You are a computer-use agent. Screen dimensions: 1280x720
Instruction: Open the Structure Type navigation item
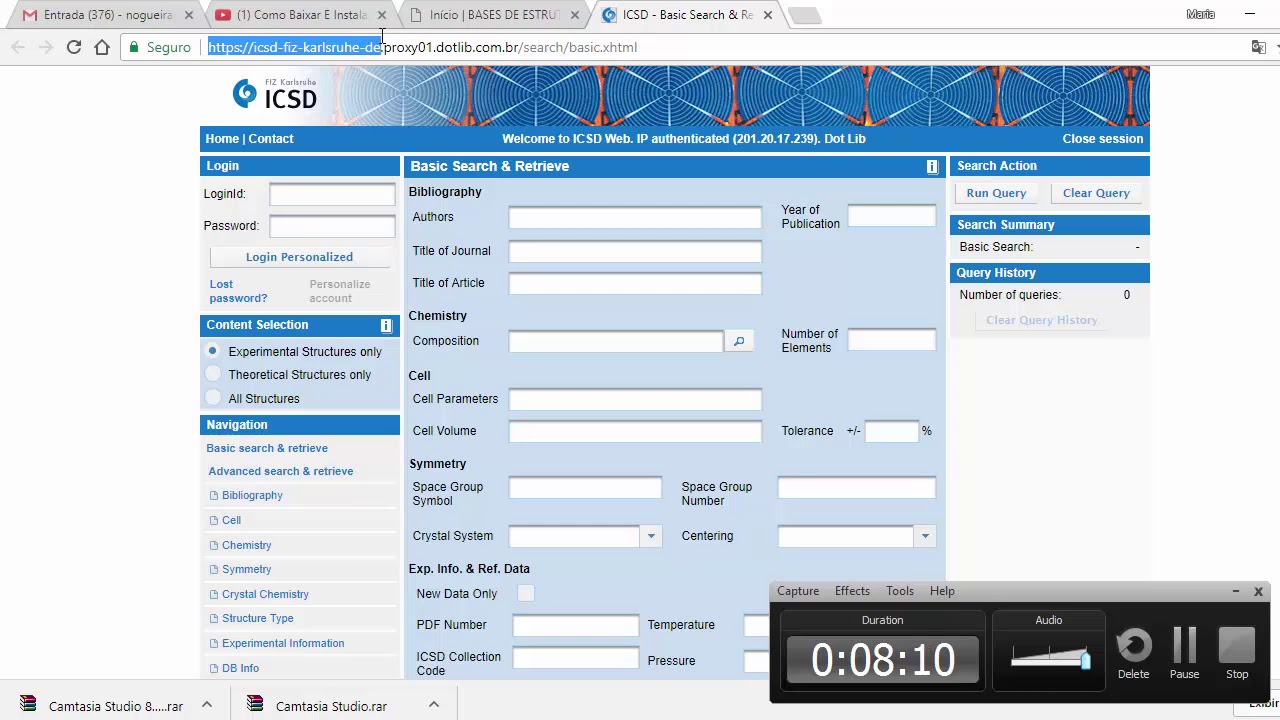click(x=257, y=618)
